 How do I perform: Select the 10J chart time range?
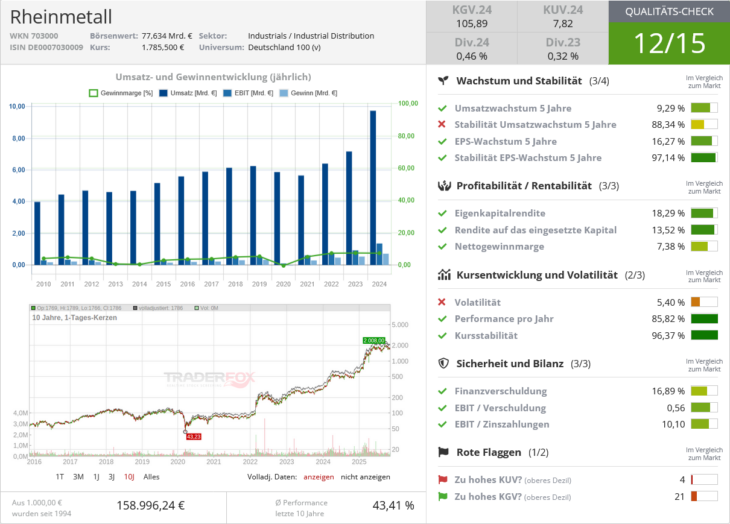pyautogui.click(x=129, y=476)
